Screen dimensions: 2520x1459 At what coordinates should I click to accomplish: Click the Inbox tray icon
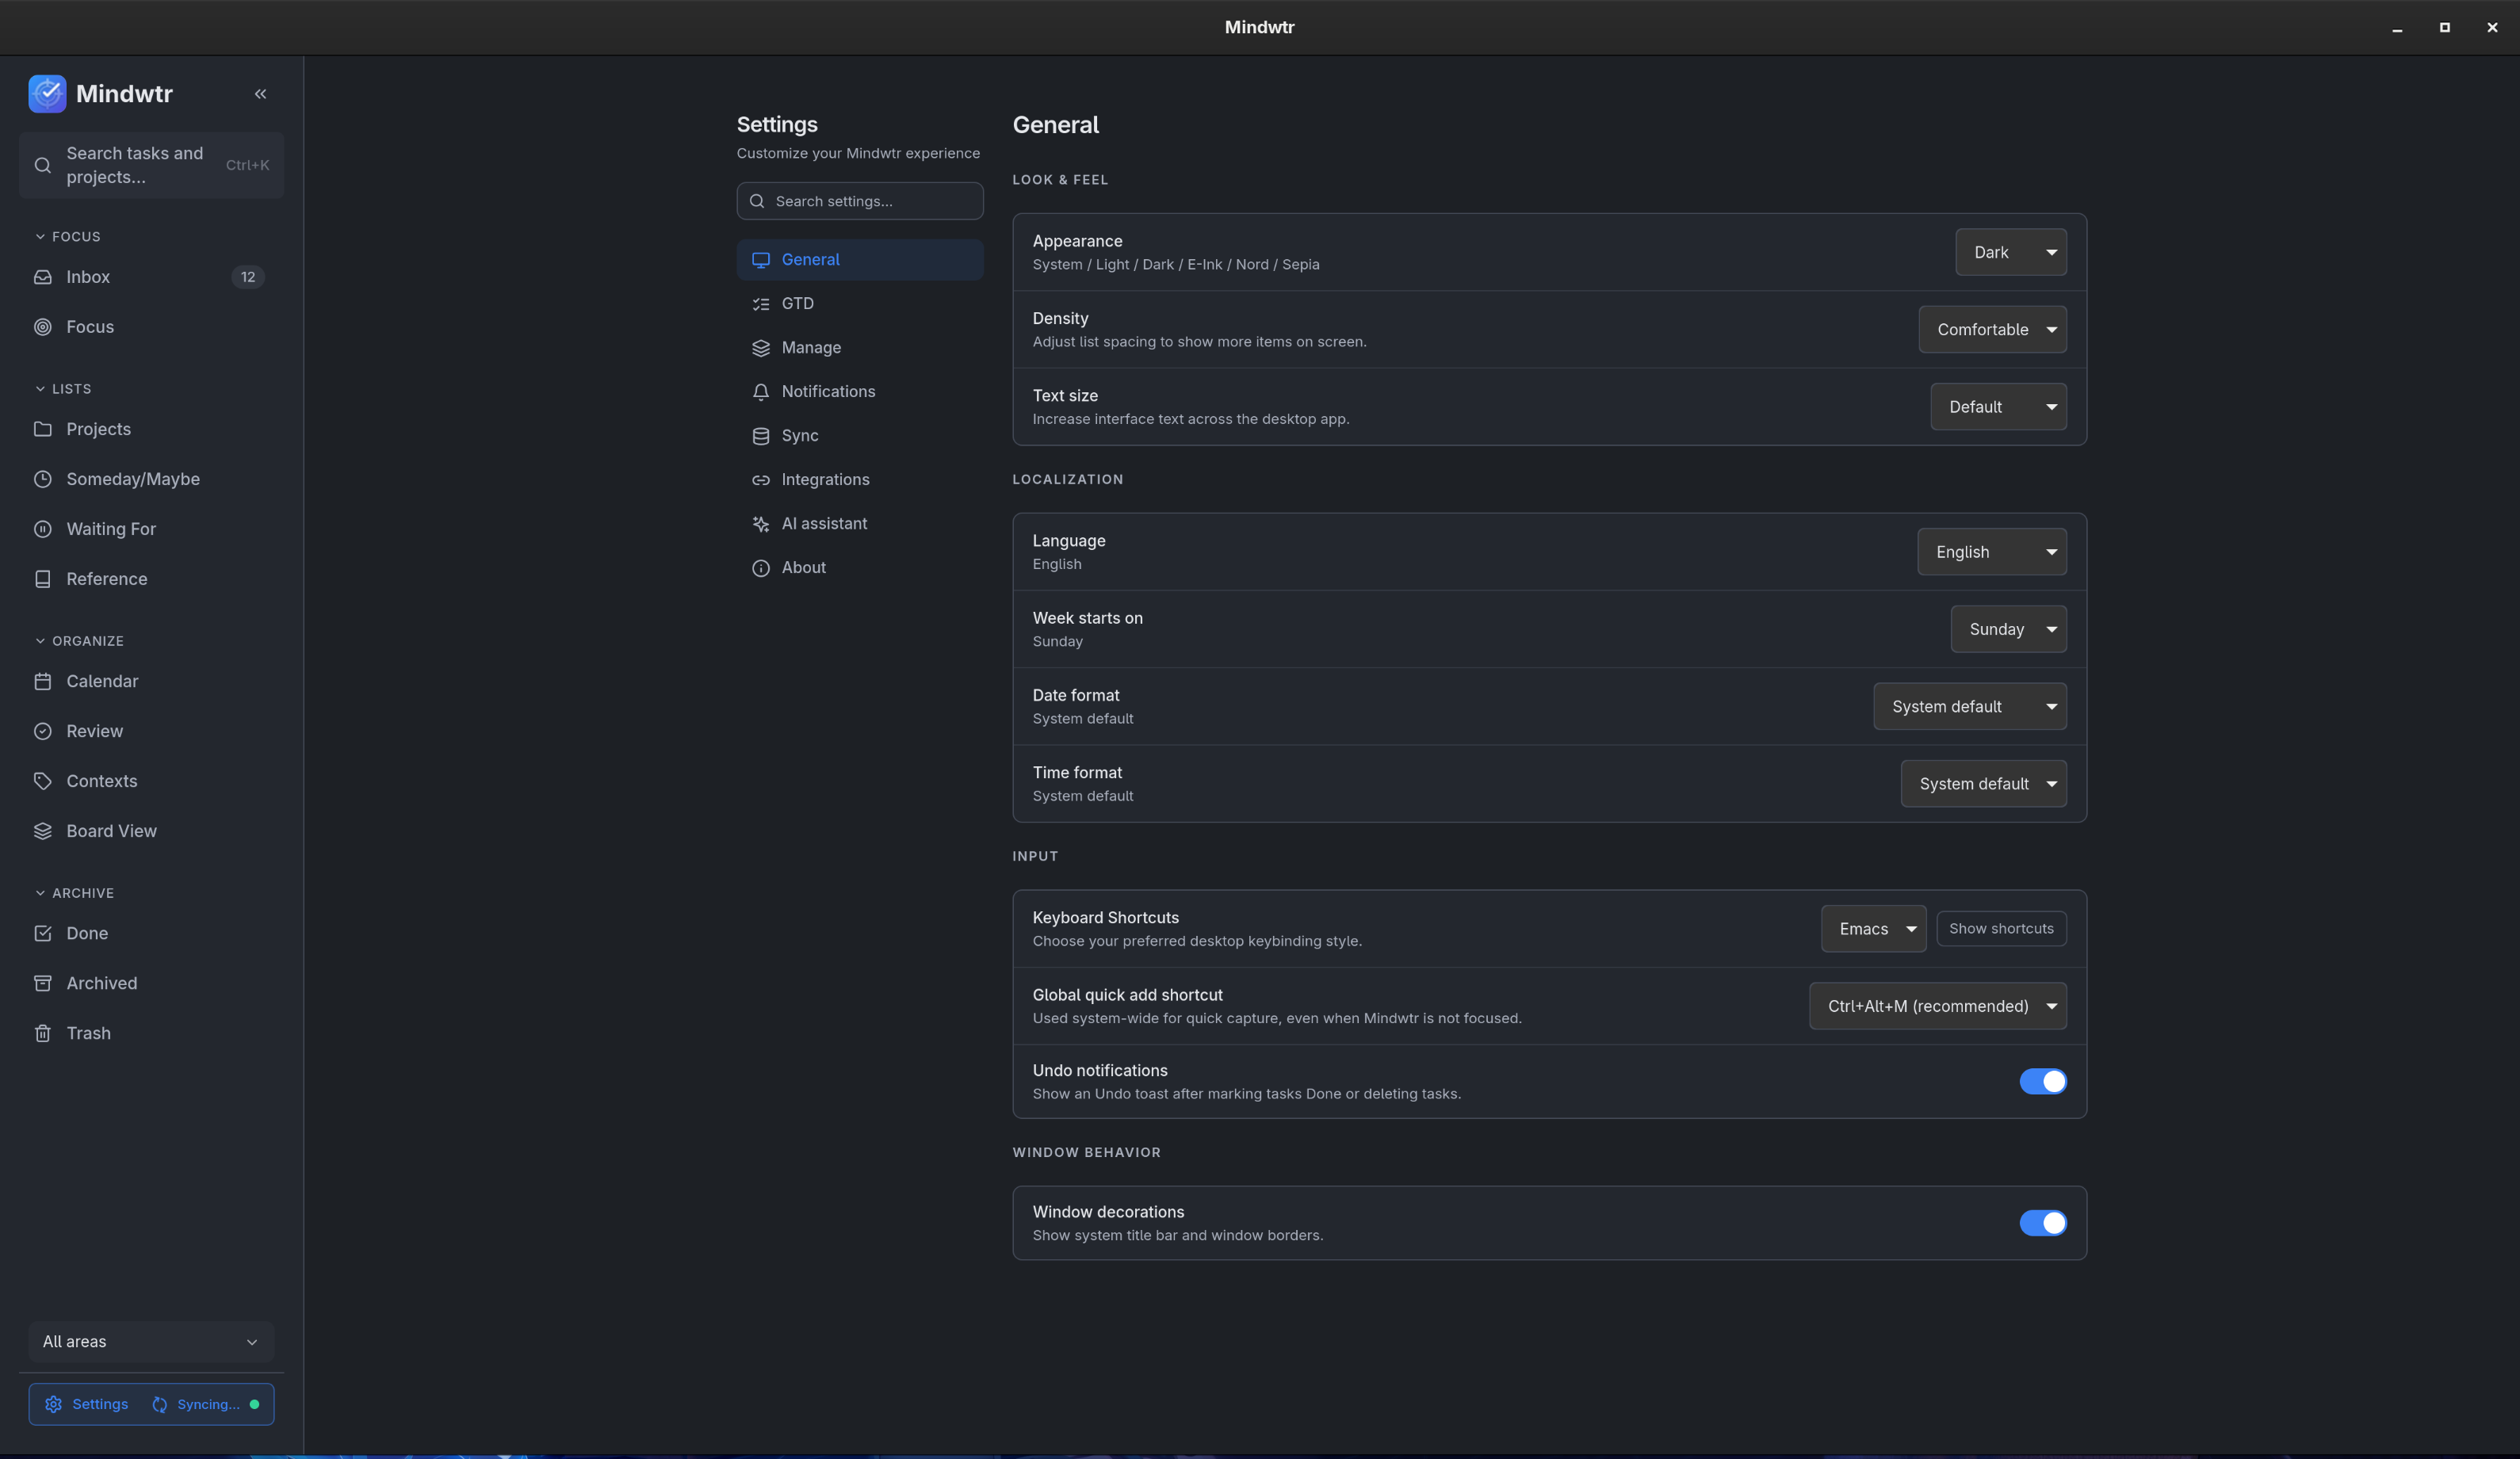tap(43, 277)
